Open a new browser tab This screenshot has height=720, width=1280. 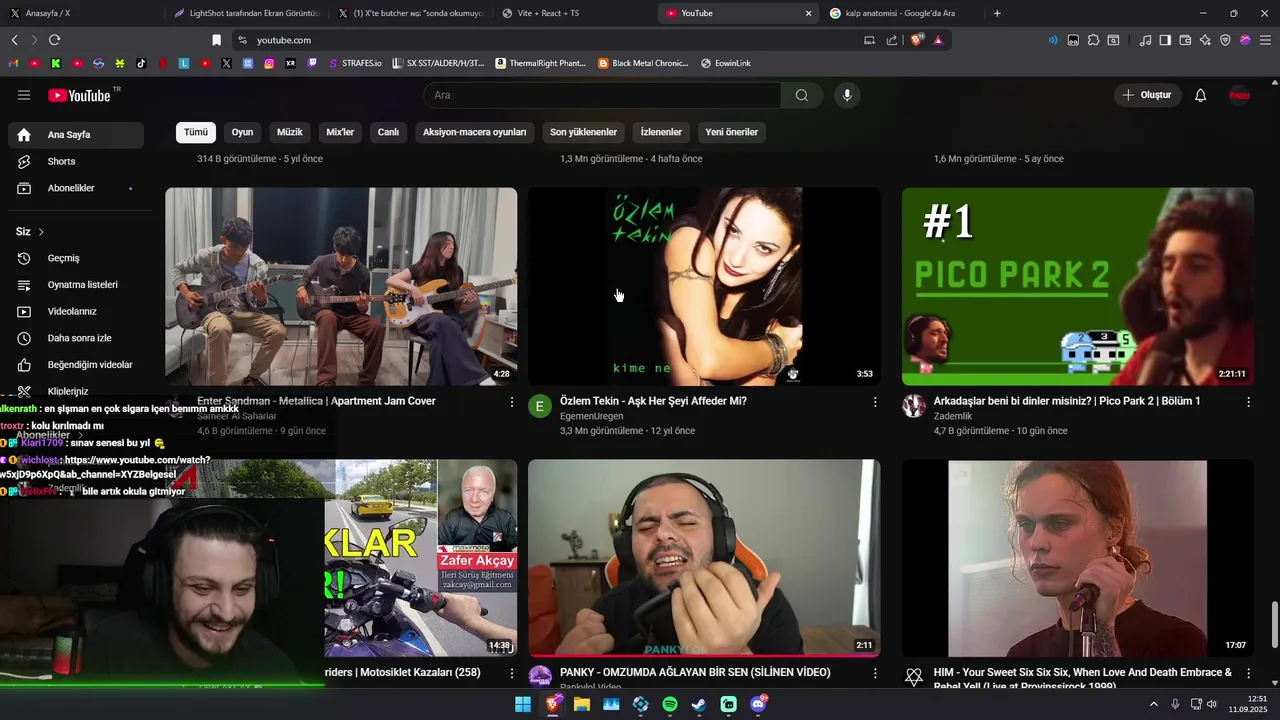(x=997, y=13)
